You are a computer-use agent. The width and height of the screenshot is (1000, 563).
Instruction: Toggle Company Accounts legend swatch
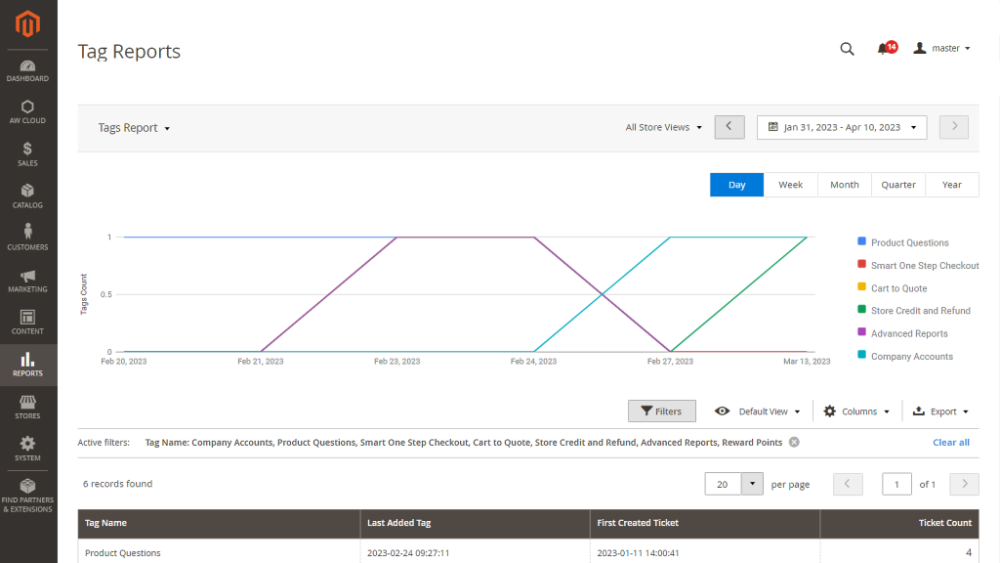[x=862, y=355]
